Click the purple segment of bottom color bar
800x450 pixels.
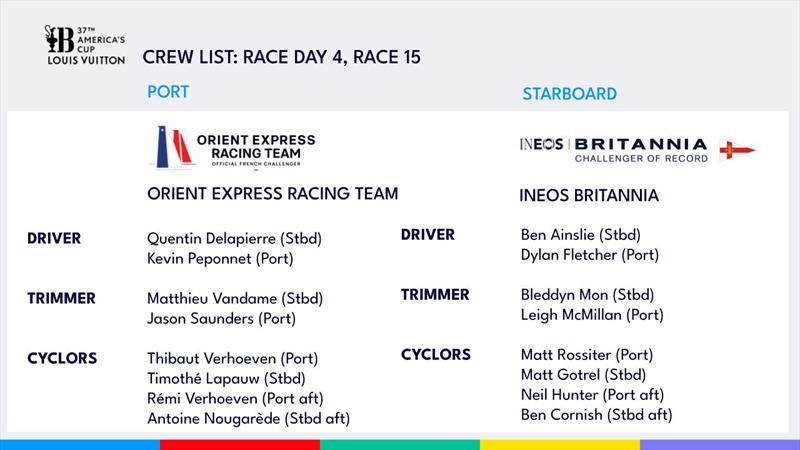[720, 445]
